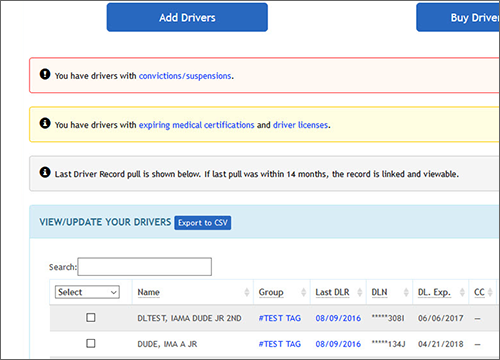Select driver name DUDE, IMA A JR

coord(167,344)
